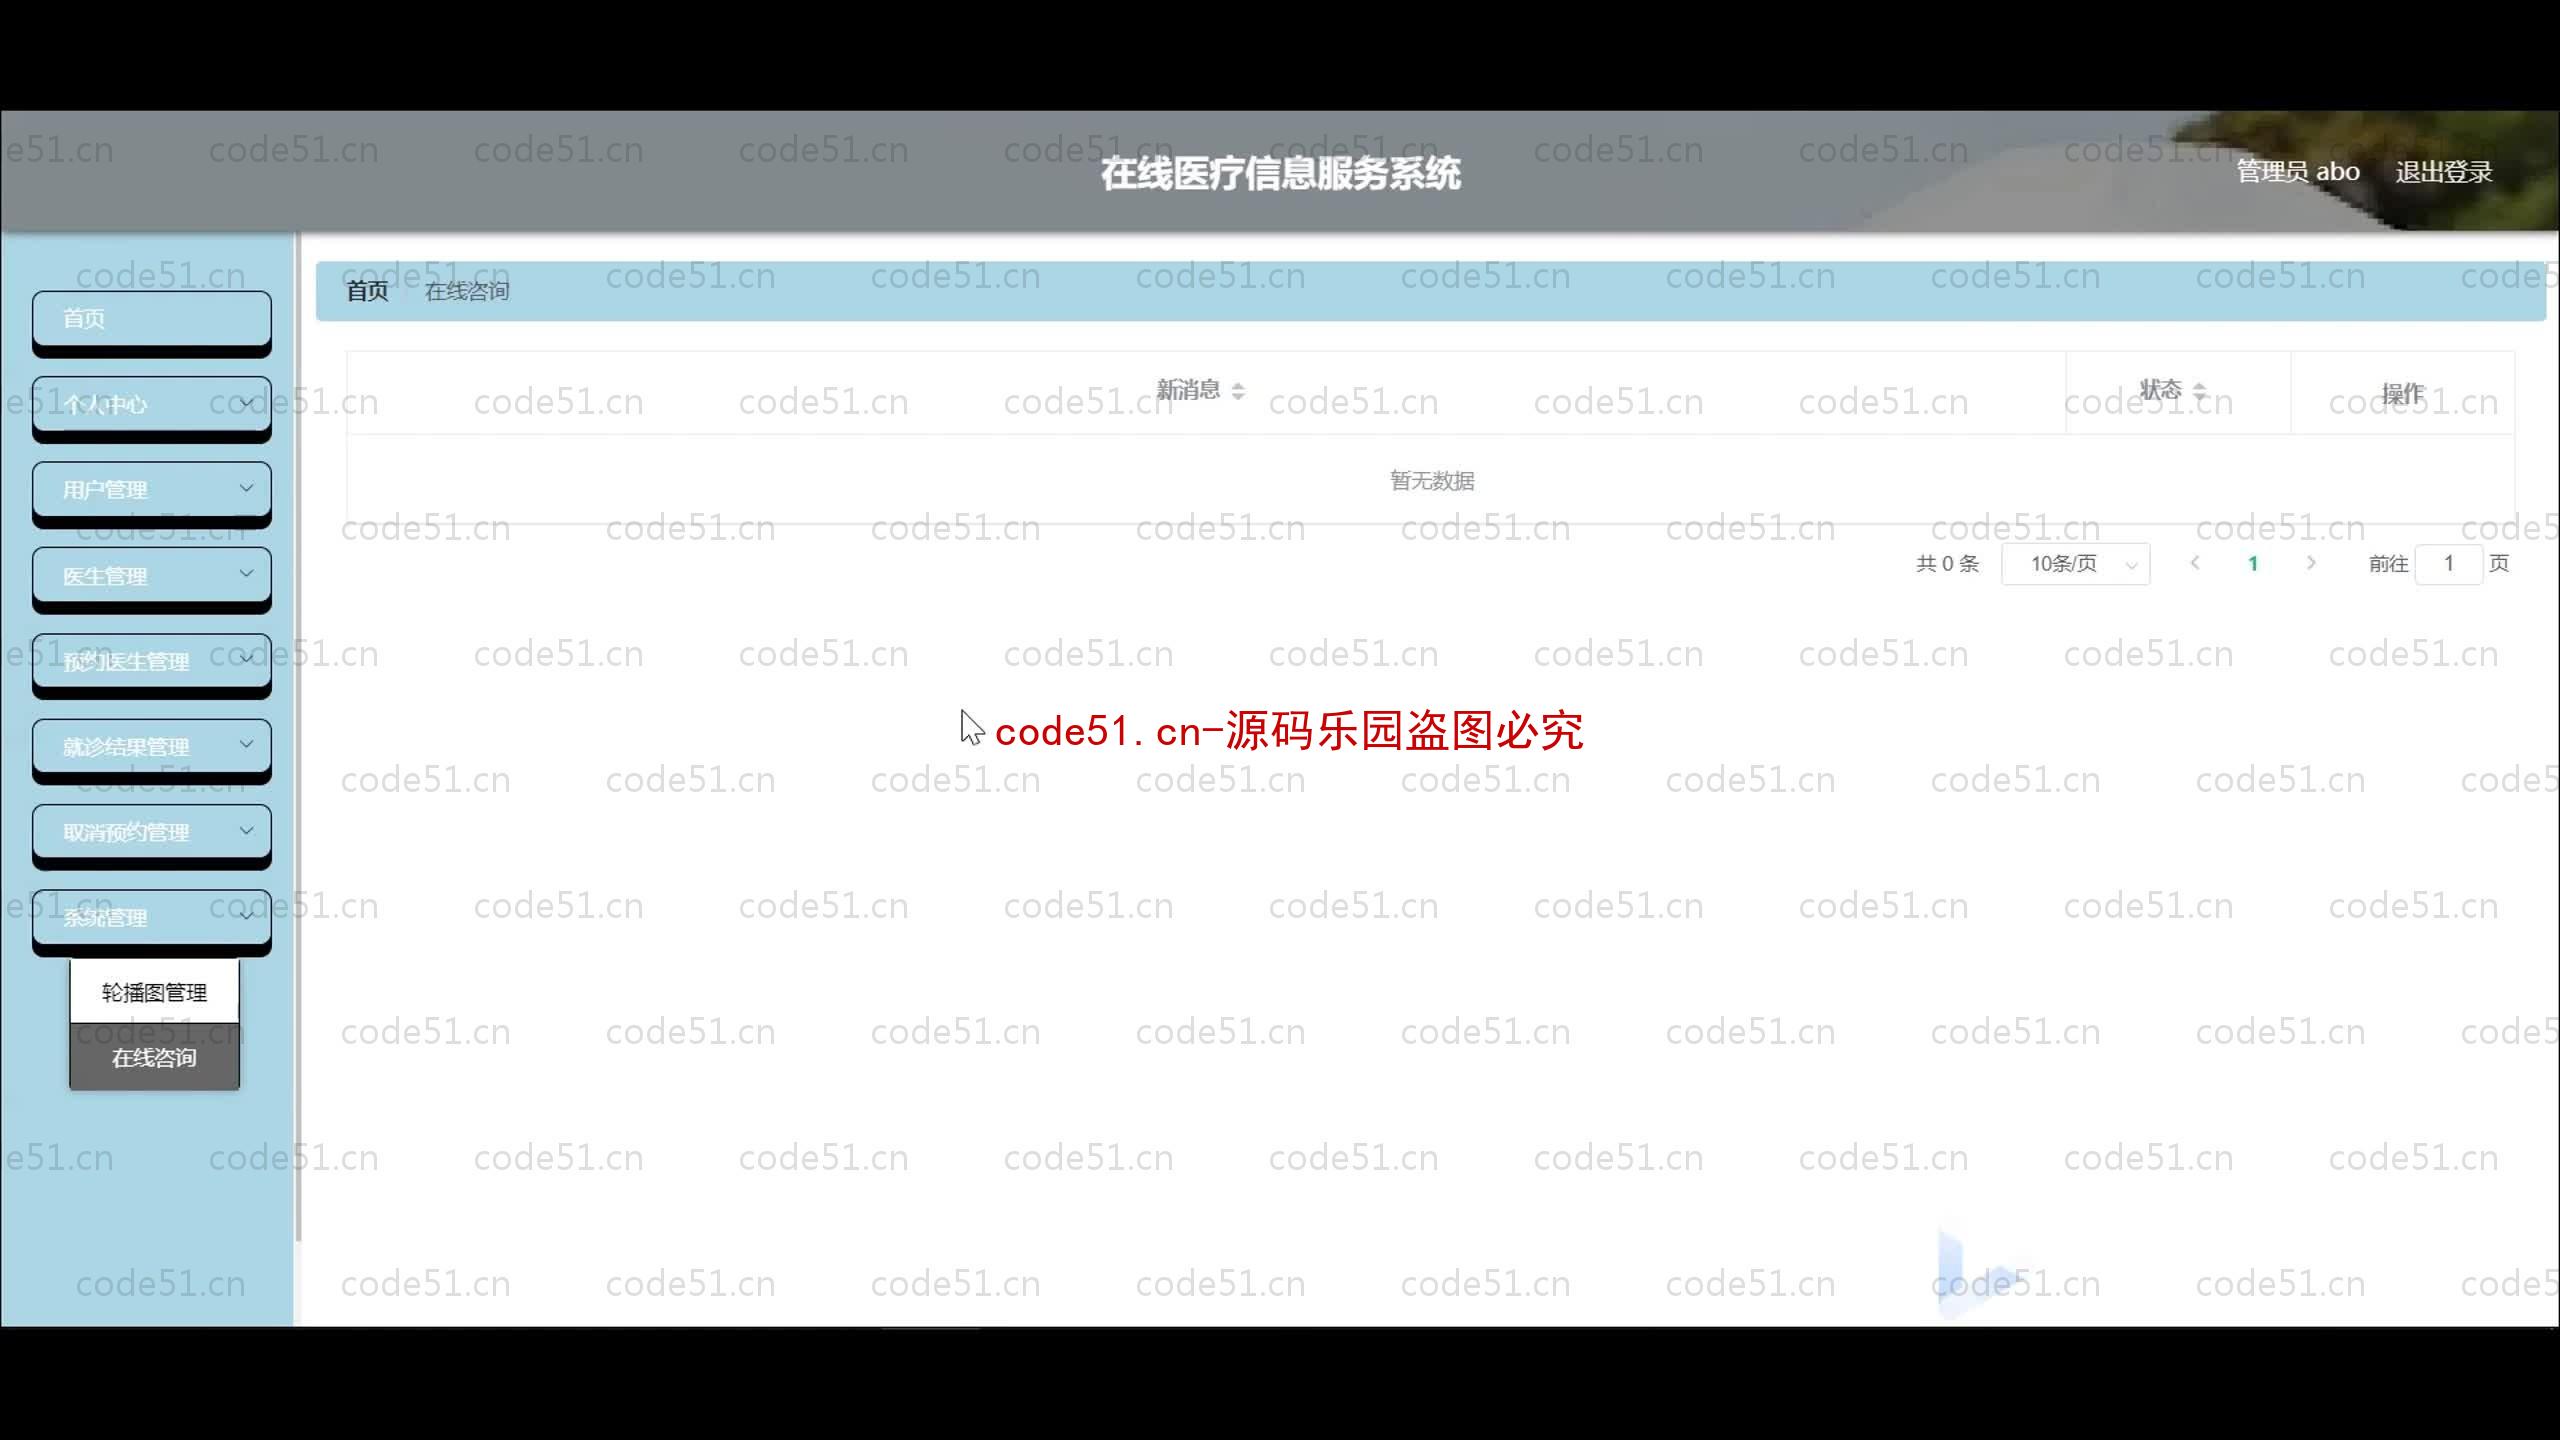This screenshot has width=2560, height=1440.
Task: Navigate to next page using arrow button
Action: click(x=2310, y=563)
